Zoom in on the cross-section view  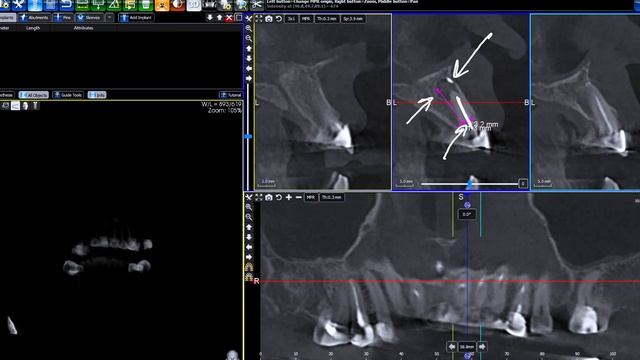(249, 29)
